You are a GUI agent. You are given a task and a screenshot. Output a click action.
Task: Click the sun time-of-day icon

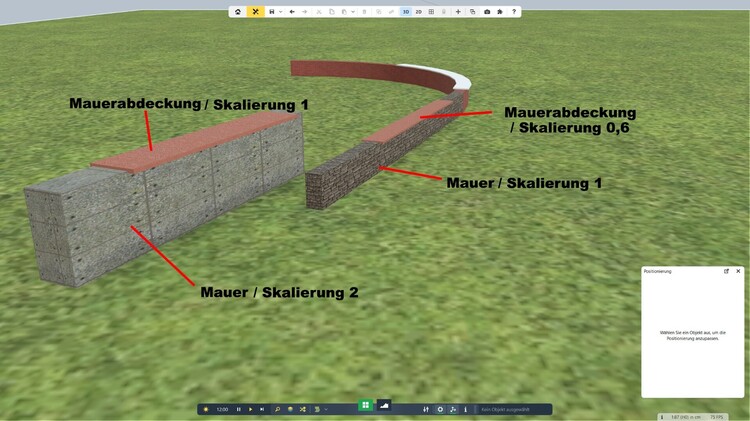point(206,410)
